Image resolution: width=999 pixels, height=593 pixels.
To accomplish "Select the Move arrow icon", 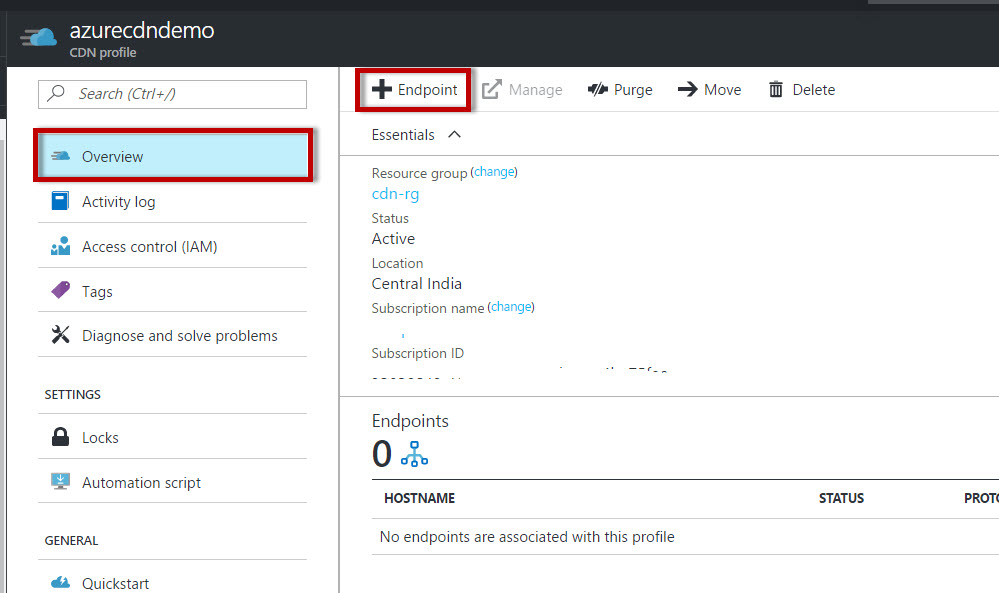I will click(687, 89).
